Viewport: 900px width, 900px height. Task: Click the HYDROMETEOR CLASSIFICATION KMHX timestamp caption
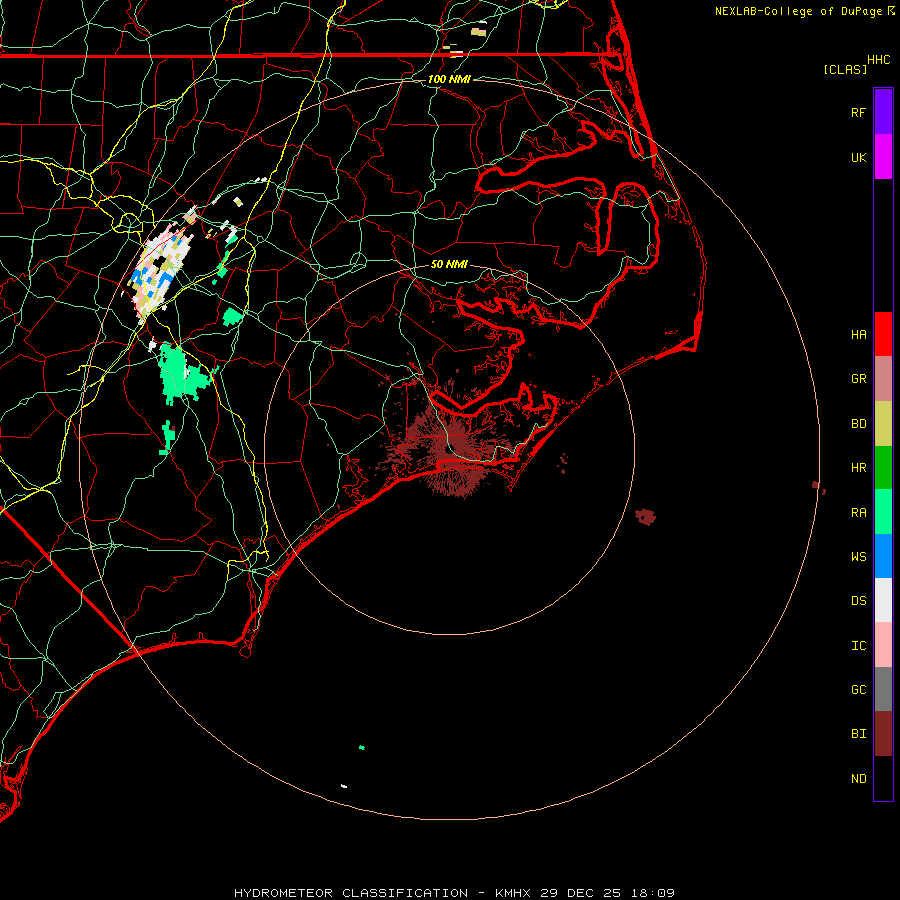454,893
